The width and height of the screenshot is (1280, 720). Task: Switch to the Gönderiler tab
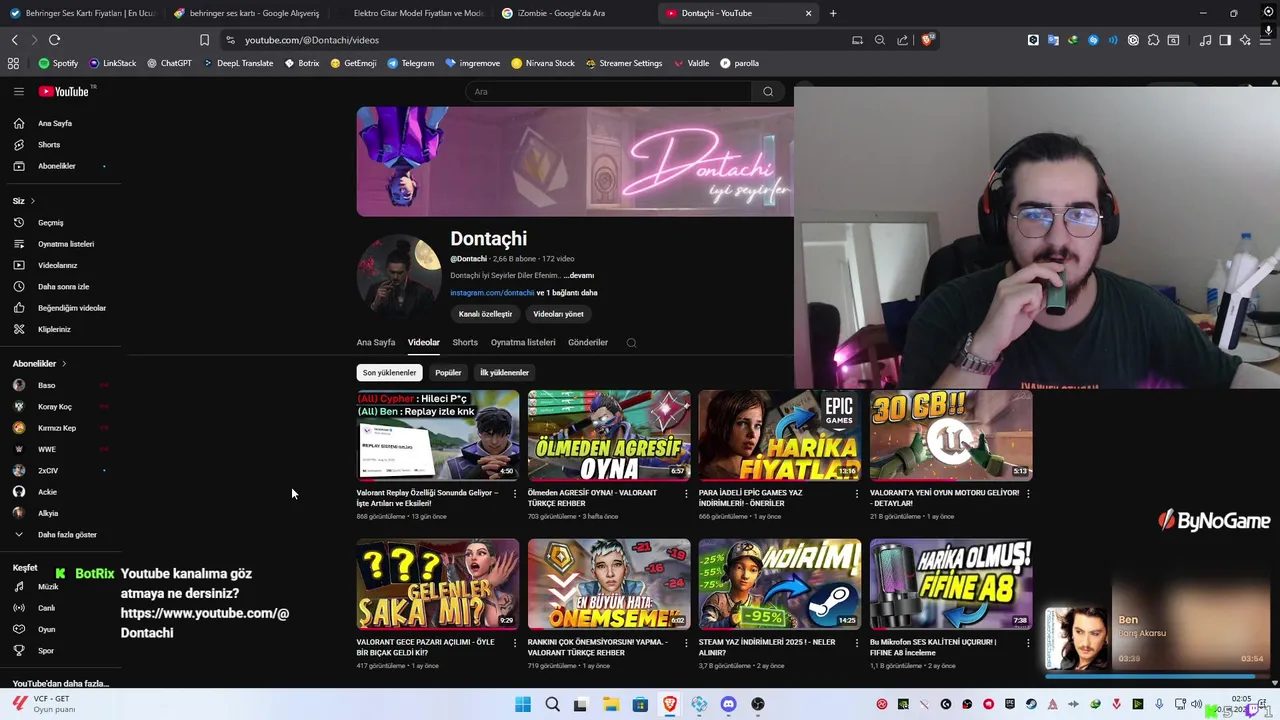(588, 342)
